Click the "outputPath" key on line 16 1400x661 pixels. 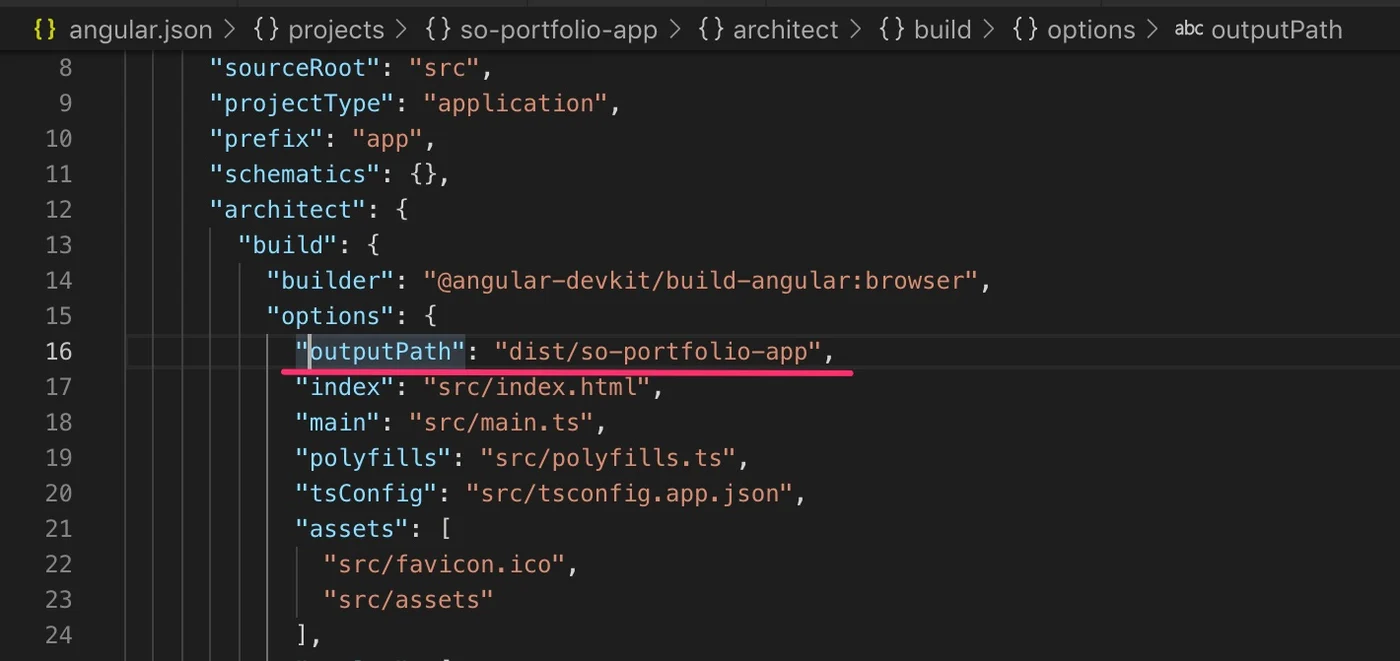pos(381,351)
